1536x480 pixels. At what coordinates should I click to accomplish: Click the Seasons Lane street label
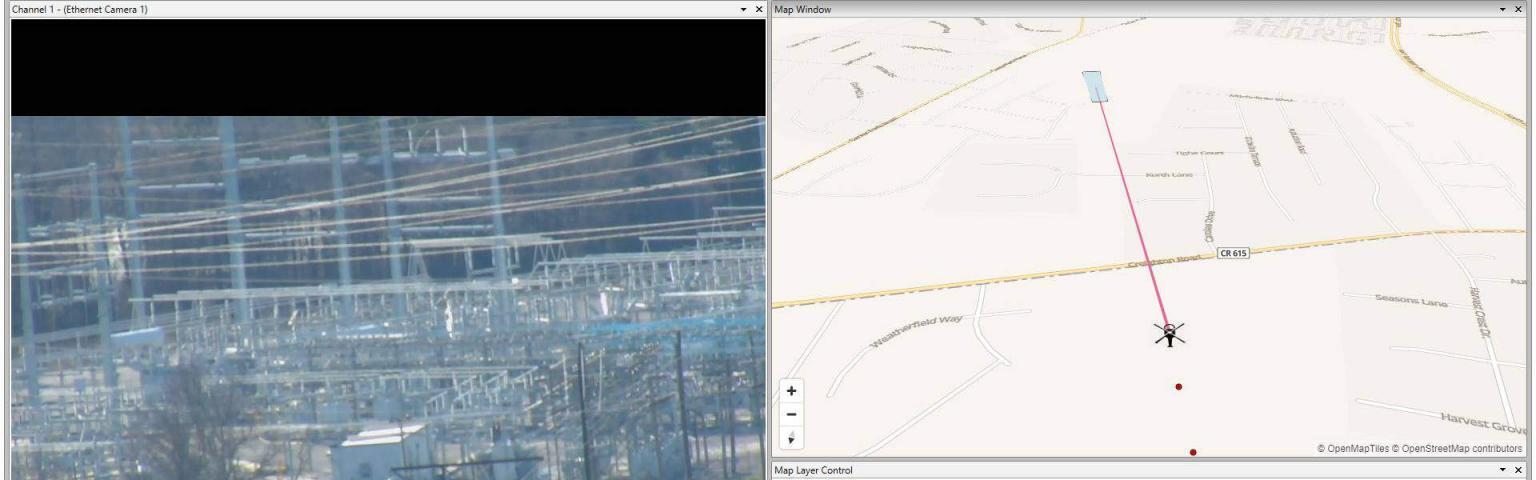[1411, 300]
